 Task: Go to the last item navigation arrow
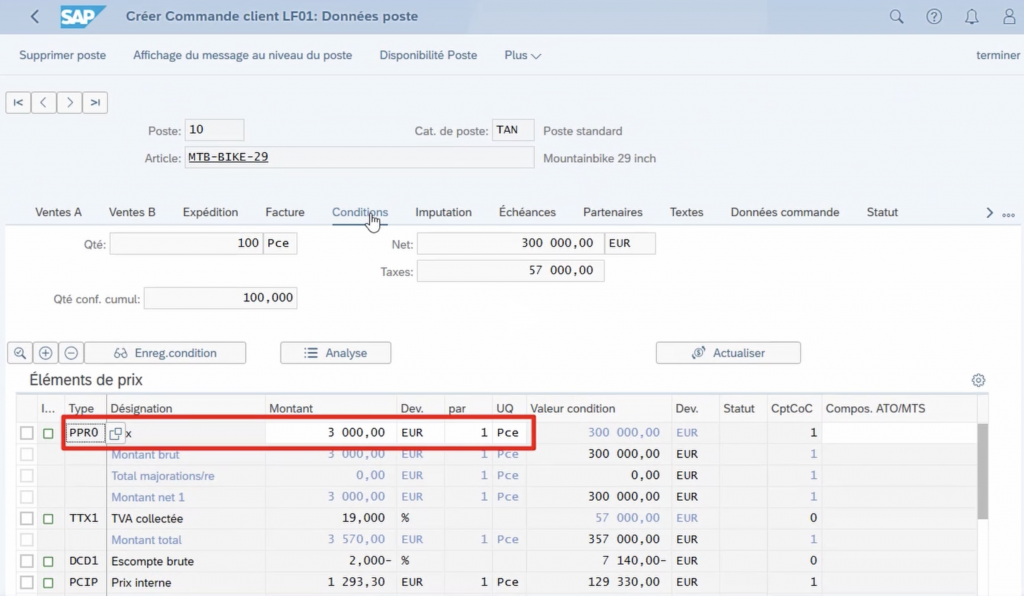coord(95,102)
